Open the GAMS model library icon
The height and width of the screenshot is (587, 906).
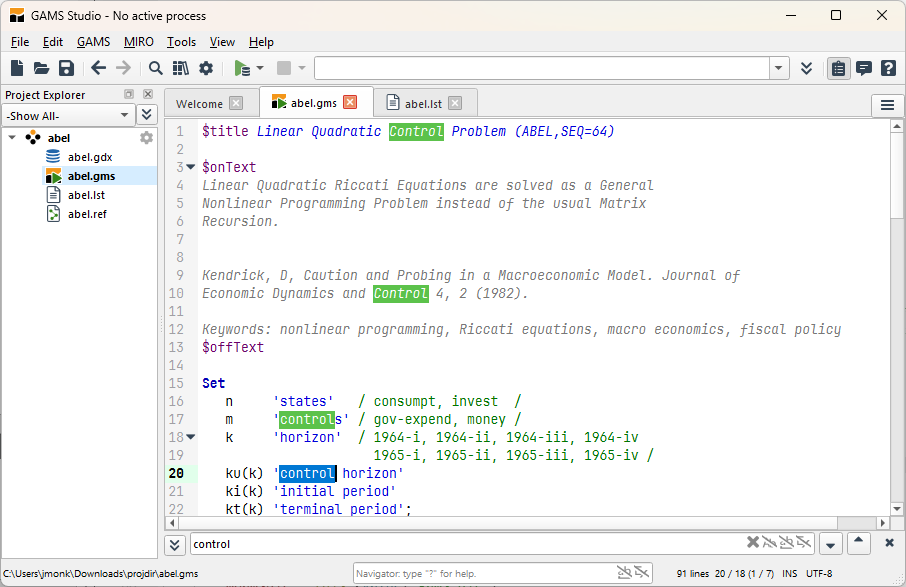[180, 68]
